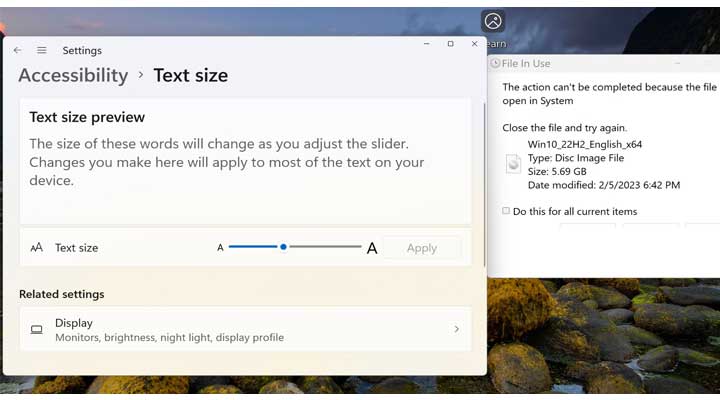Click Date modified 2/5/2023 text
This screenshot has width=720, height=400.
[604, 185]
